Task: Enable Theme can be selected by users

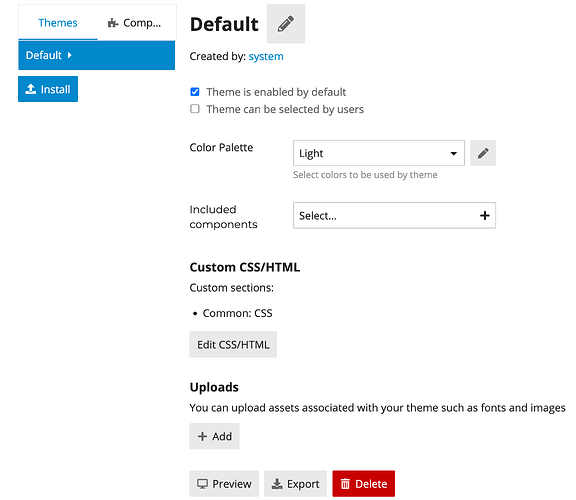Action: 195,109
